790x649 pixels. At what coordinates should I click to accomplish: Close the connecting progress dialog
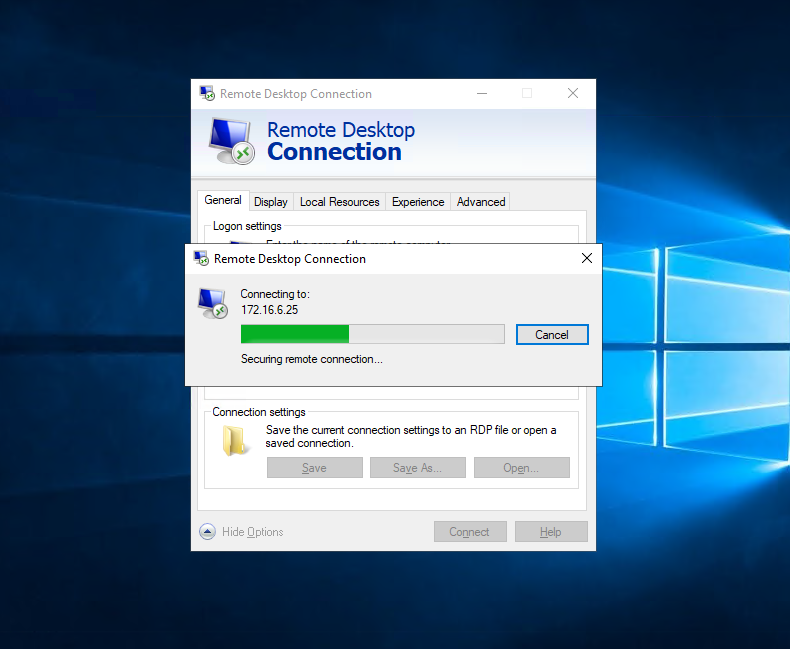(x=586, y=258)
